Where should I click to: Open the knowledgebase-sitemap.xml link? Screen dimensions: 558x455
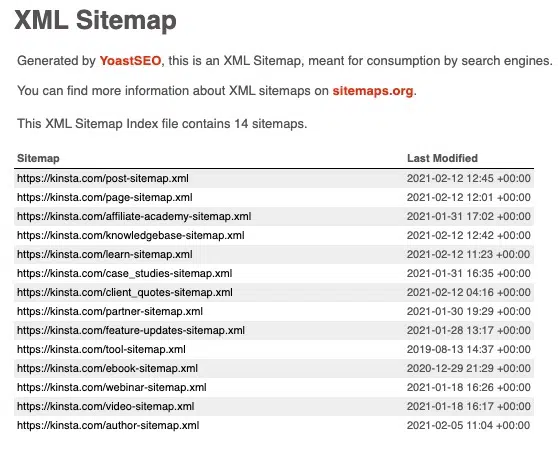[131, 236]
